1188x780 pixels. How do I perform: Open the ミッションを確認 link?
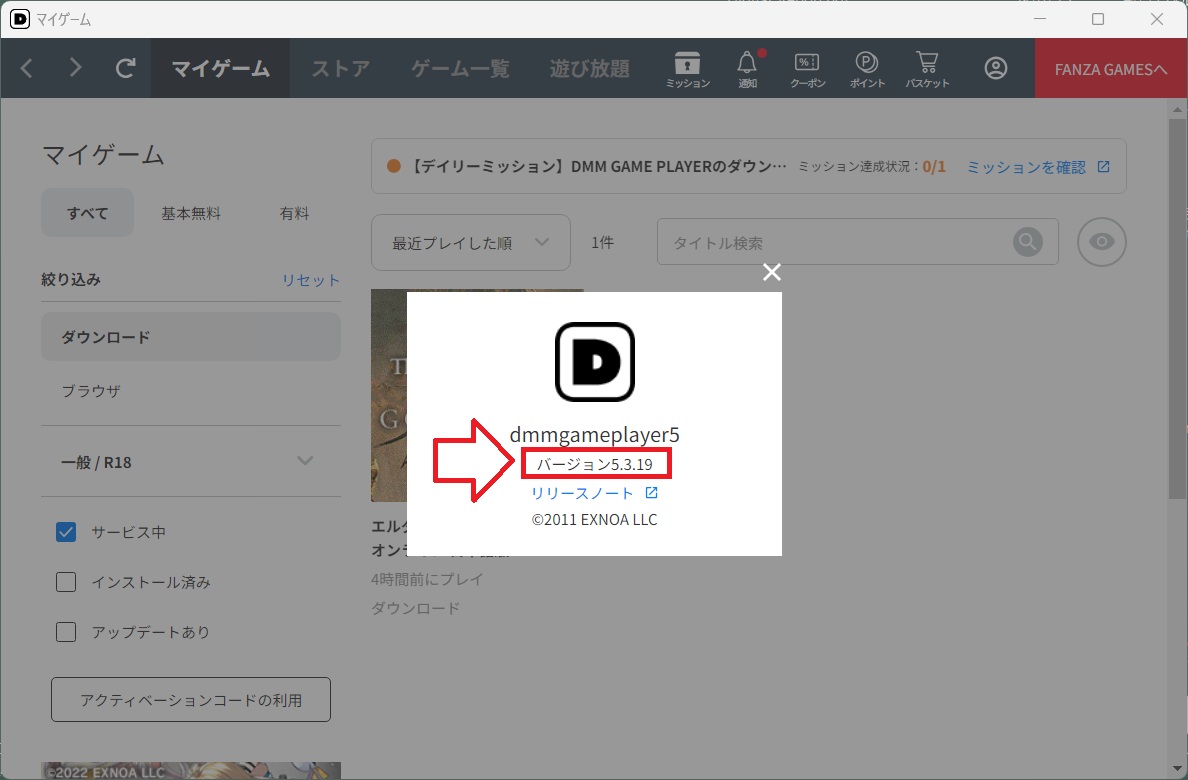tap(1027, 167)
